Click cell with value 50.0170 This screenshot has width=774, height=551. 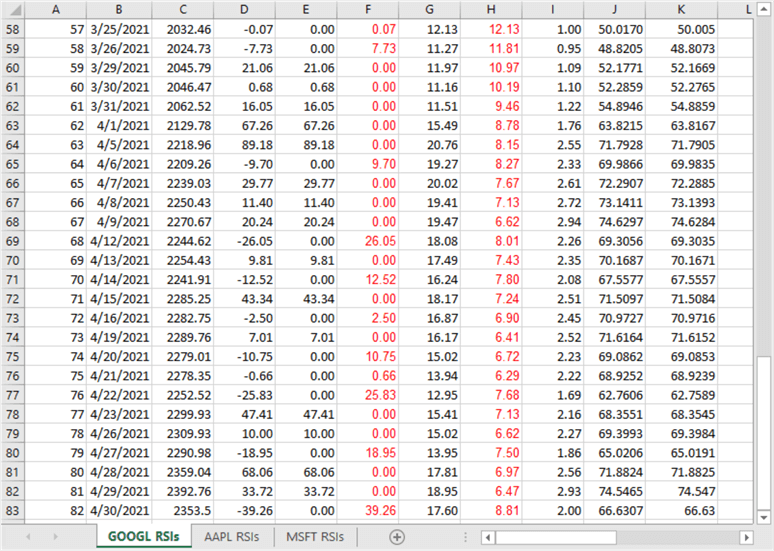click(x=615, y=29)
